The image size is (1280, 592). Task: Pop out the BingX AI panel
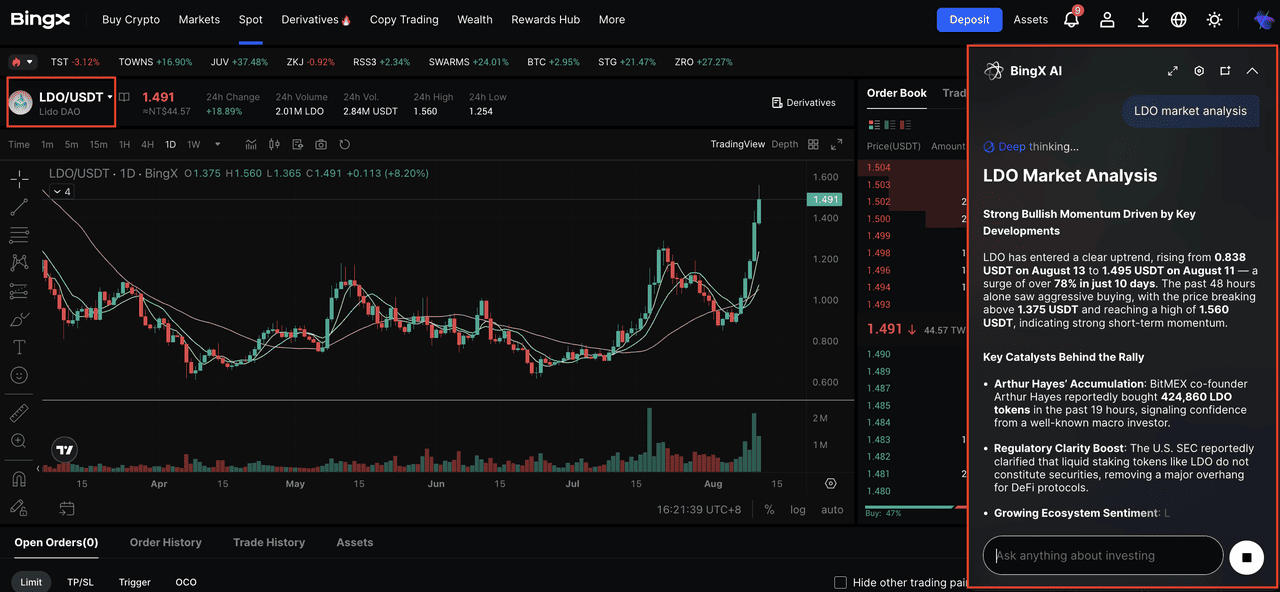tap(1225, 71)
